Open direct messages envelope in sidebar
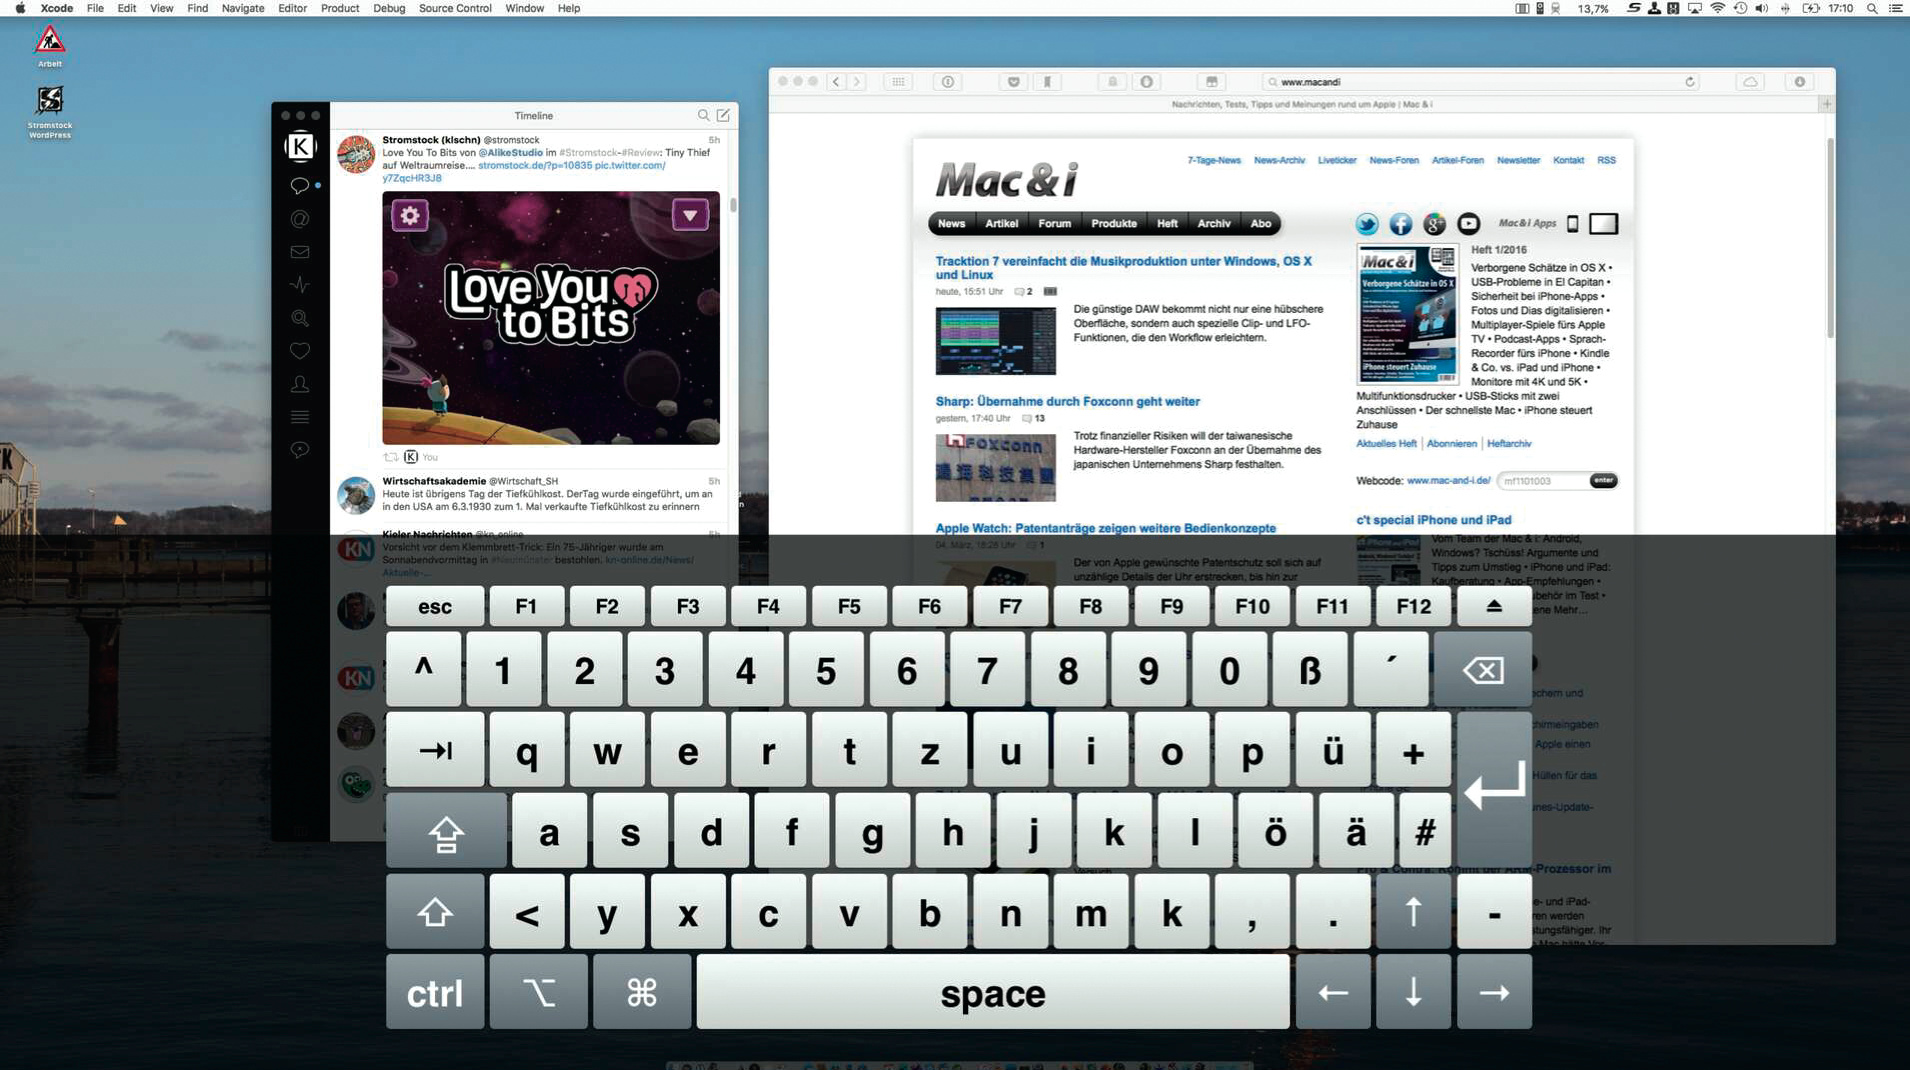The height and width of the screenshot is (1070, 1910). [x=299, y=252]
